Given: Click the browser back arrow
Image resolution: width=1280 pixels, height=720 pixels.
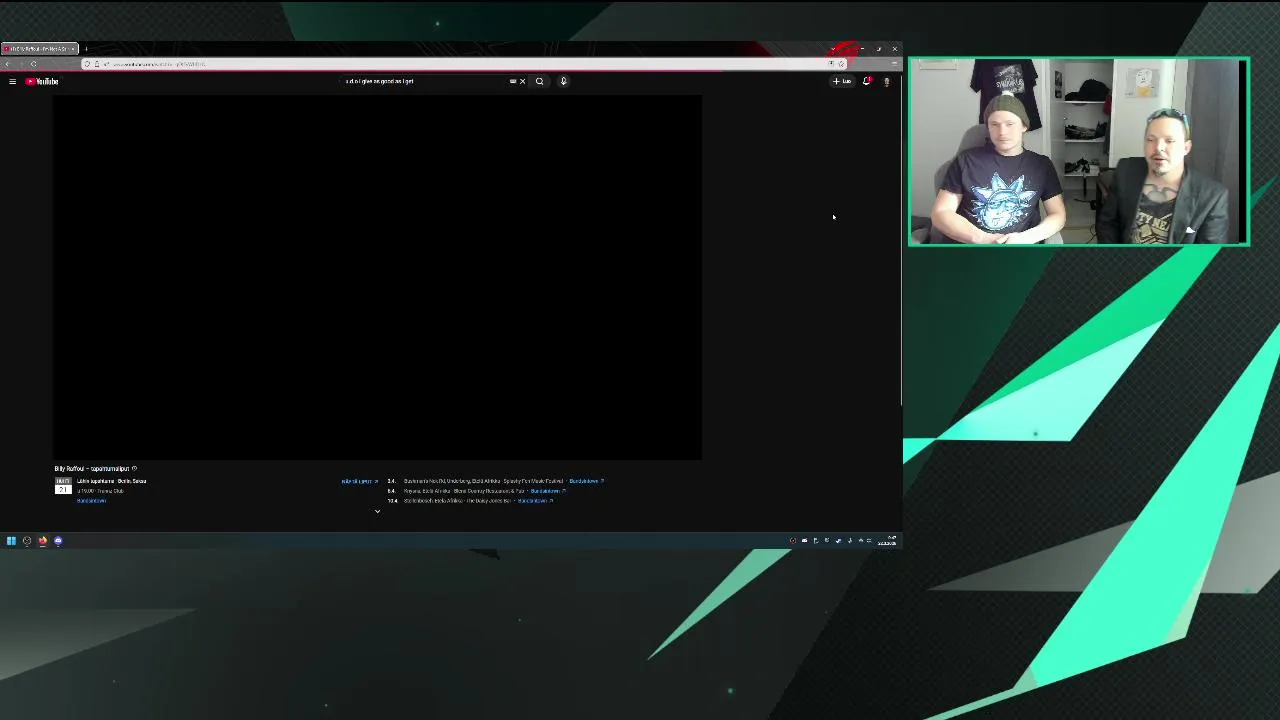Looking at the screenshot, I should click(x=7, y=64).
